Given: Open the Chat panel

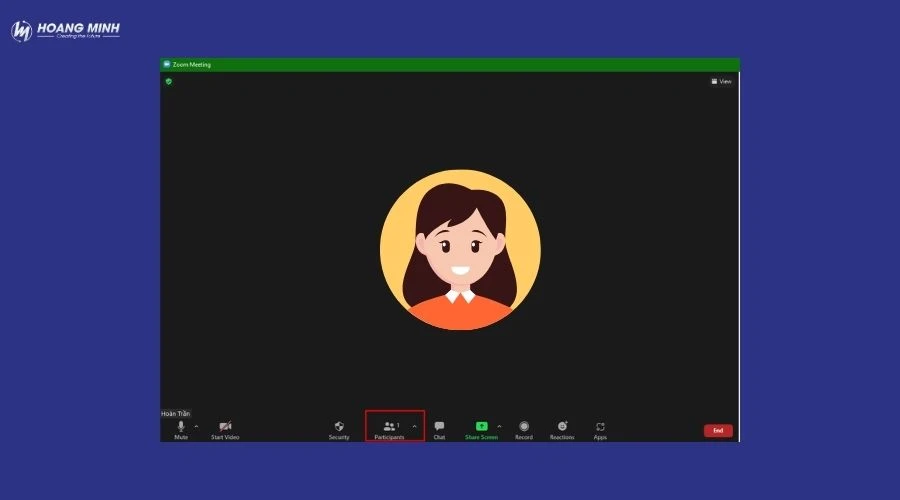Looking at the screenshot, I should click(439, 430).
